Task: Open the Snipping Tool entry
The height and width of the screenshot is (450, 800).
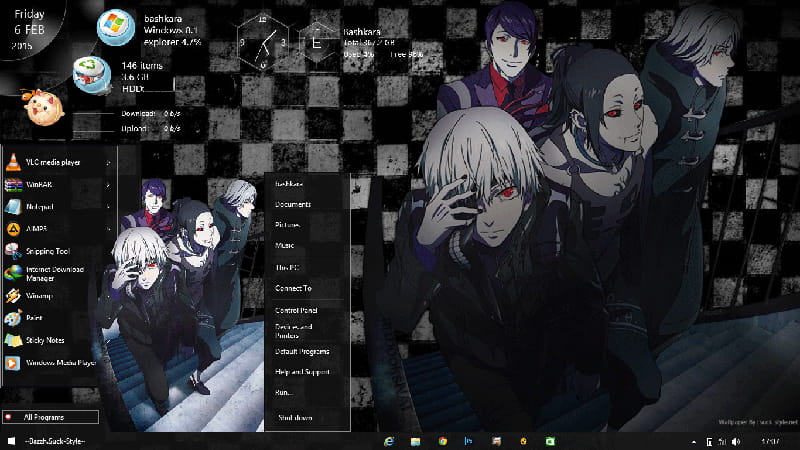Action: (48, 251)
